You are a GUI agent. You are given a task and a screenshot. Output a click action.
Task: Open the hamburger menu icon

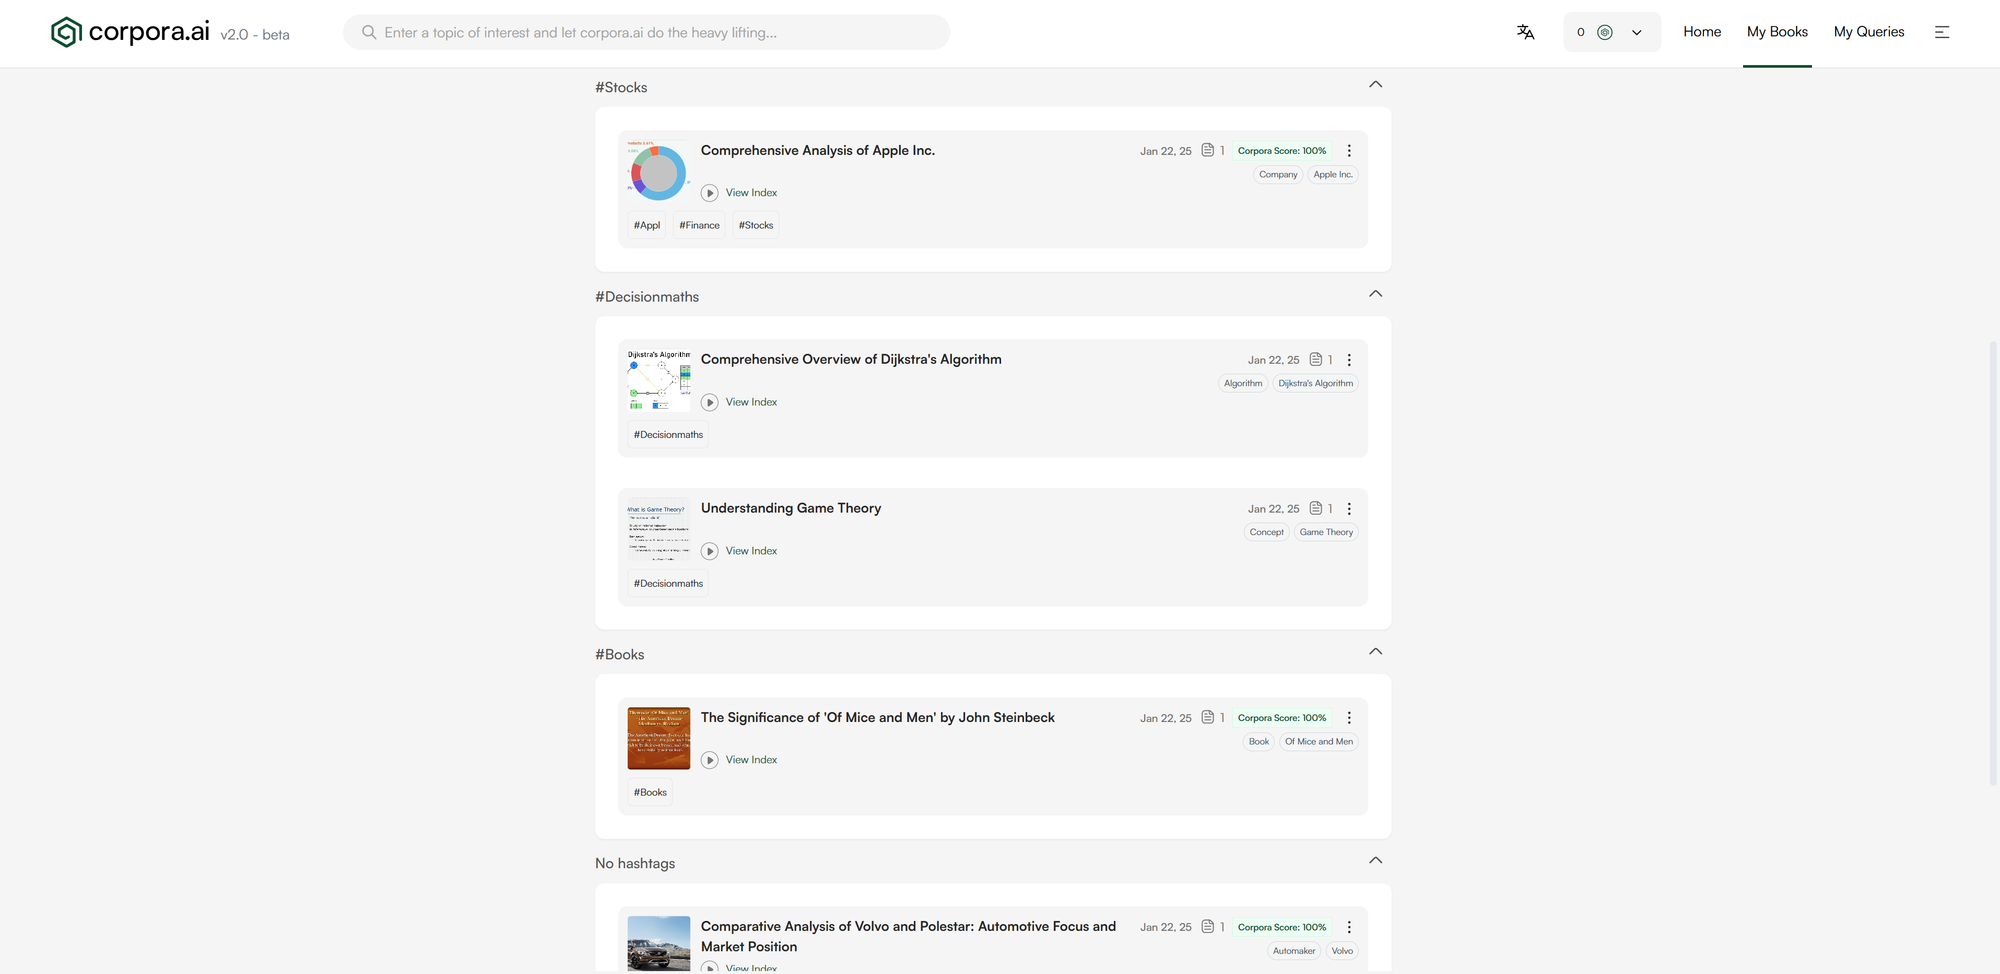(x=1941, y=32)
